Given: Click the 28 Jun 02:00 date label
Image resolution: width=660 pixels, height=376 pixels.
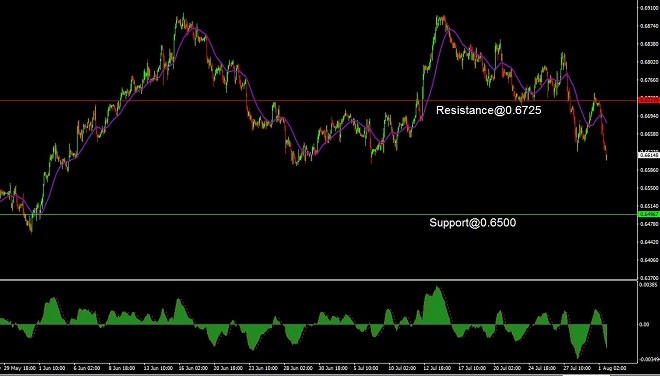Looking at the screenshot, I should coord(298,368).
